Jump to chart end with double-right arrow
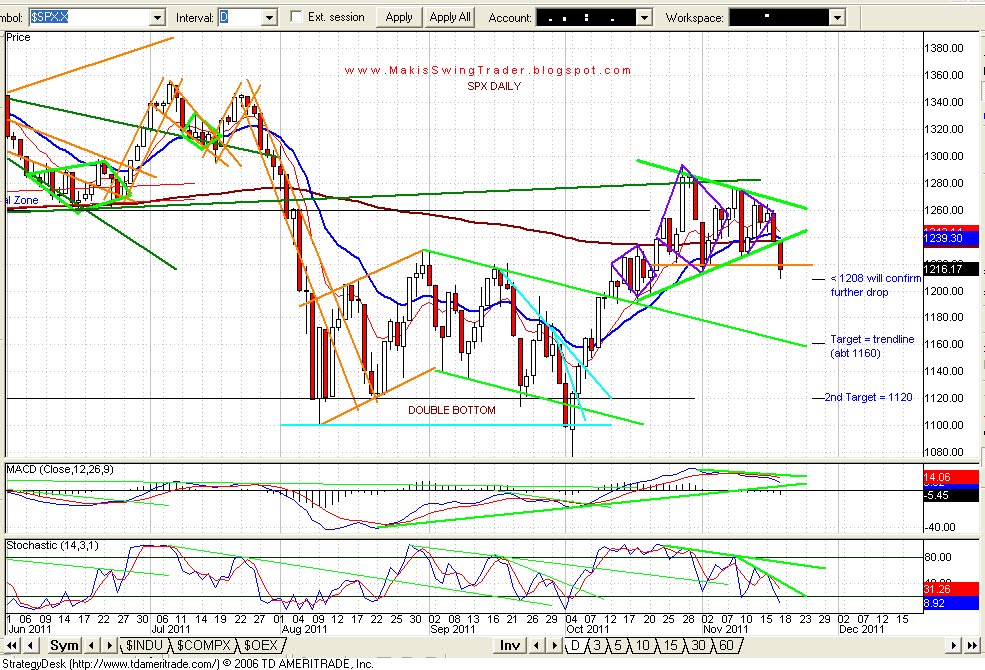985x670 pixels. 972,645
